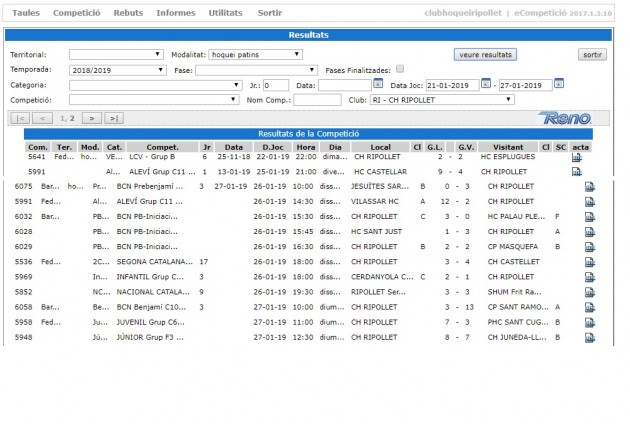Select the NACIONAL CATALA... competition cell
The height and width of the screenshot is (424, 630).
point(153,292)
